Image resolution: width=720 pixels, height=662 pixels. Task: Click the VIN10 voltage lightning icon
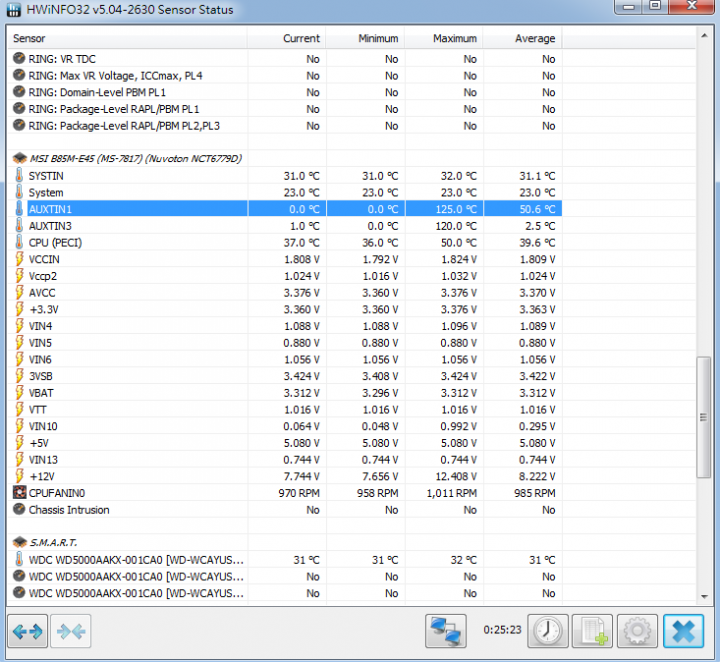(x=19, y=426)
